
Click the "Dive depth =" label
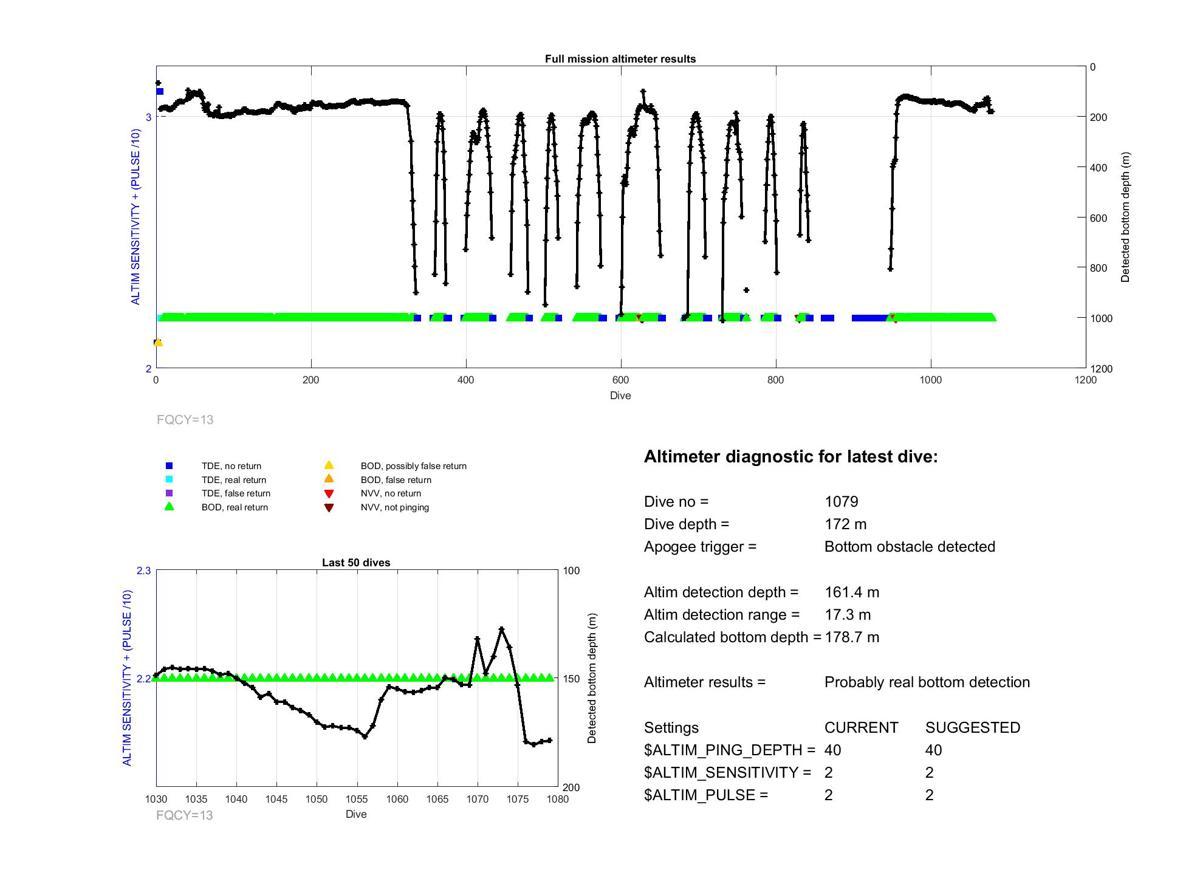pos(687,524)
